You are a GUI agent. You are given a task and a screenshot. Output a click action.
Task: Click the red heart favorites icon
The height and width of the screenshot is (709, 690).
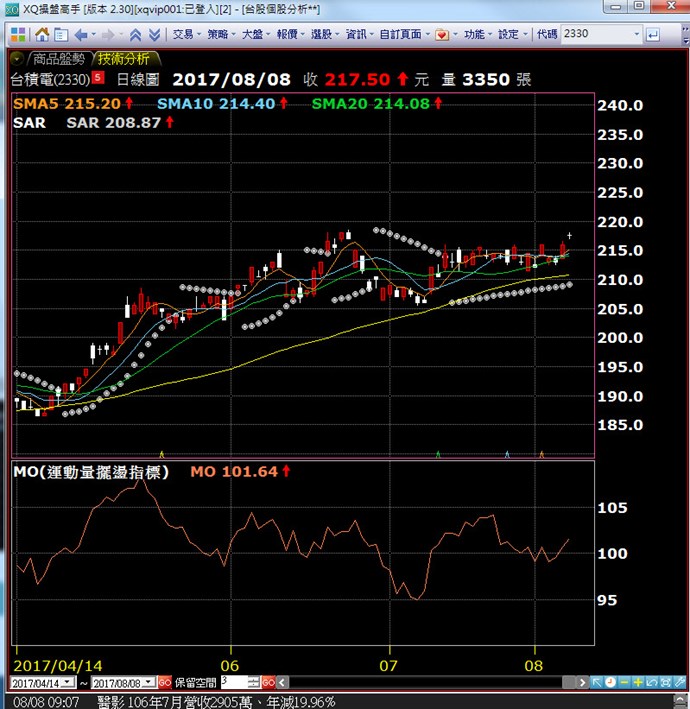pos(442,34)
